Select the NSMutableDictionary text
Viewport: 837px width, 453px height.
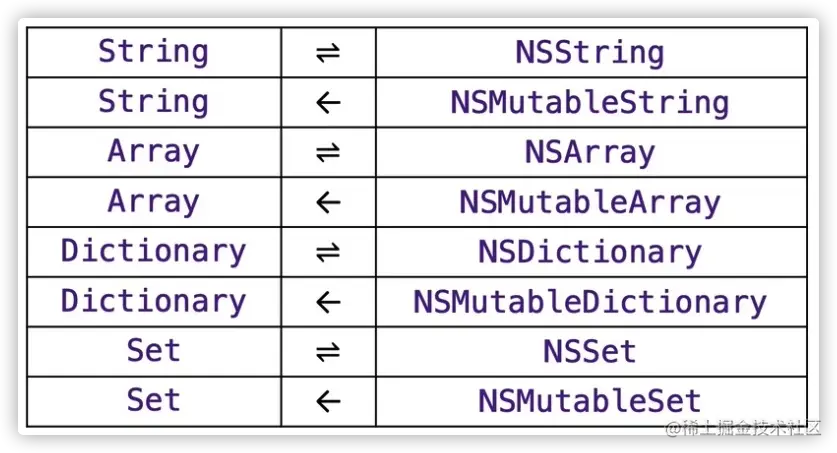coord(590,303)
